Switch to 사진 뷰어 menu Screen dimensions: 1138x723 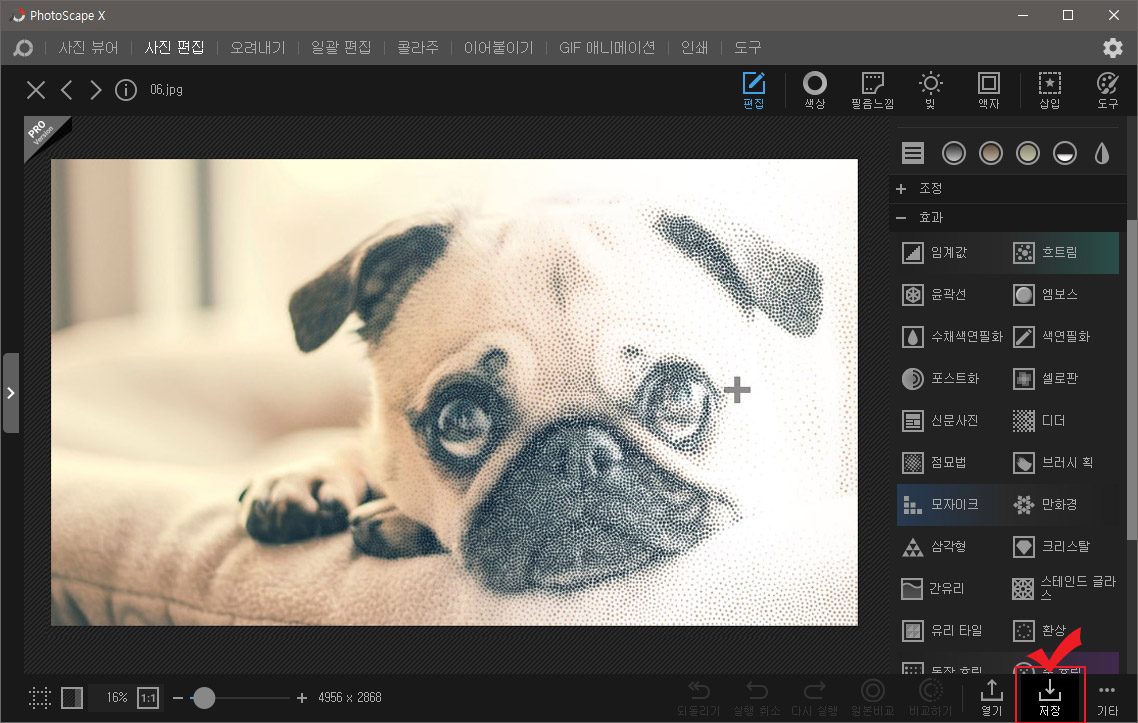click(89, 48)
